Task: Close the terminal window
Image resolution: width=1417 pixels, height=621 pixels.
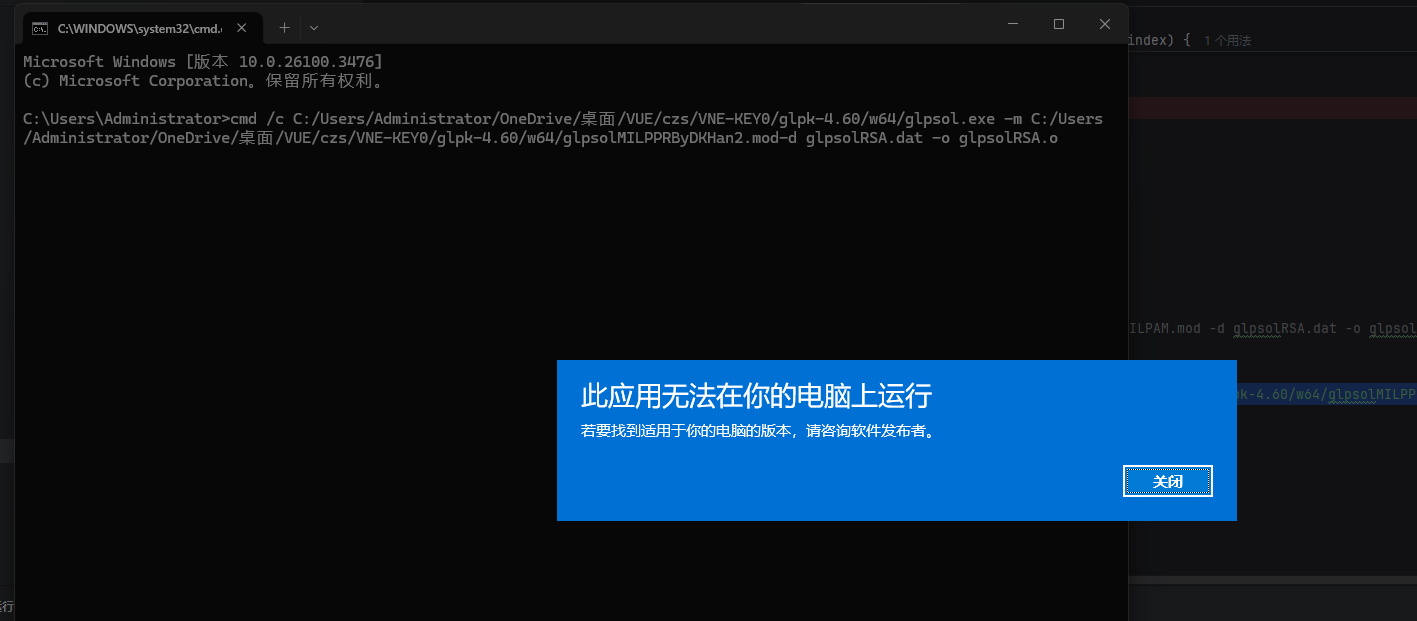Action: pyautogui.click(x=1105, y=24)
